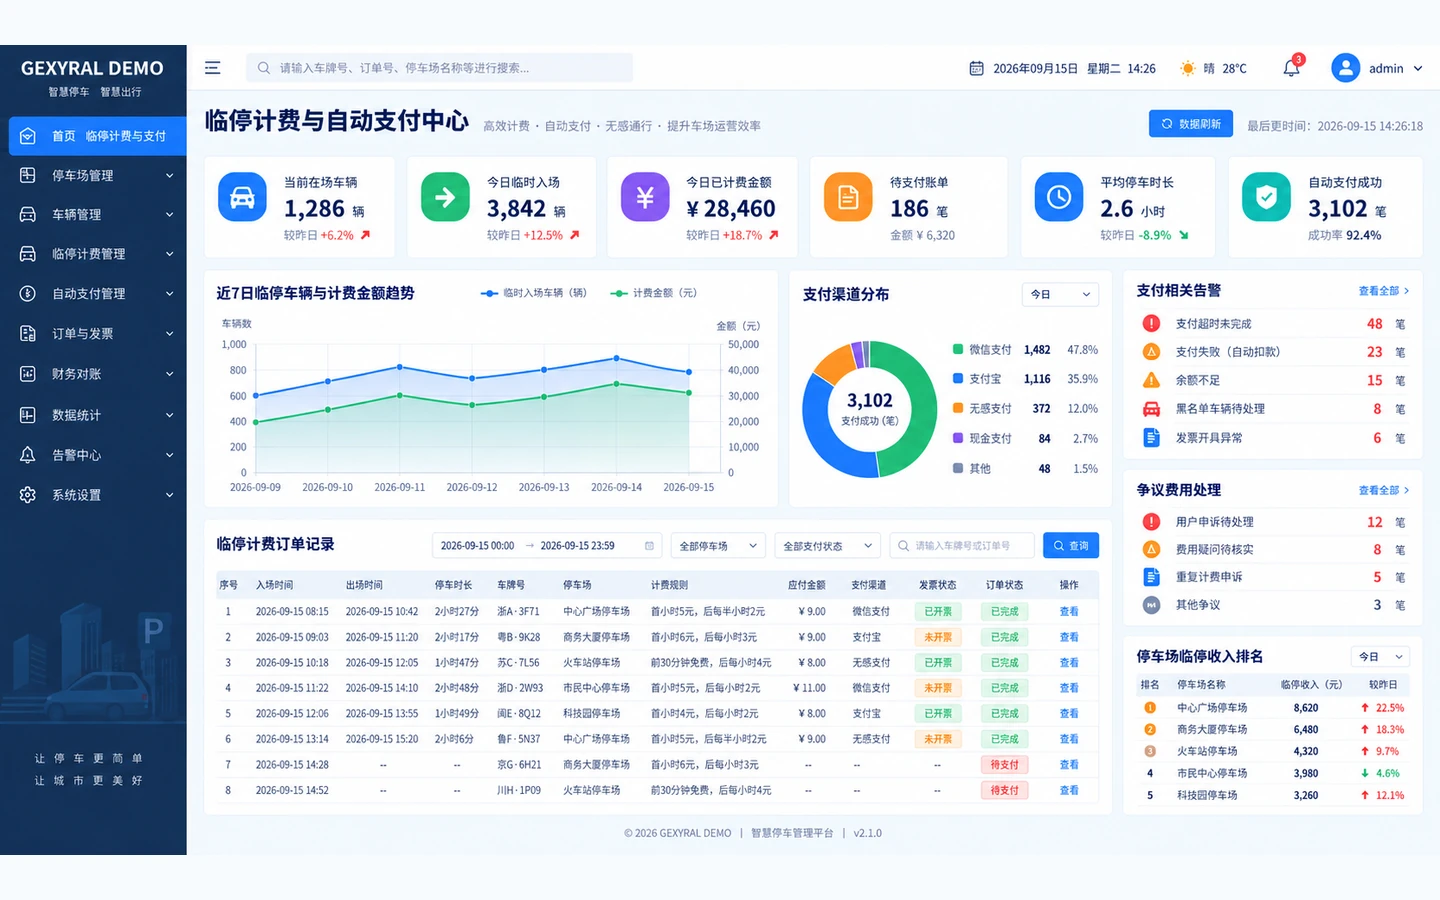The height and width of the screenshot is (900, 1440).
Task: Click the 待支付 status tag for 京G·6H21
Action: coord(1004,764)
